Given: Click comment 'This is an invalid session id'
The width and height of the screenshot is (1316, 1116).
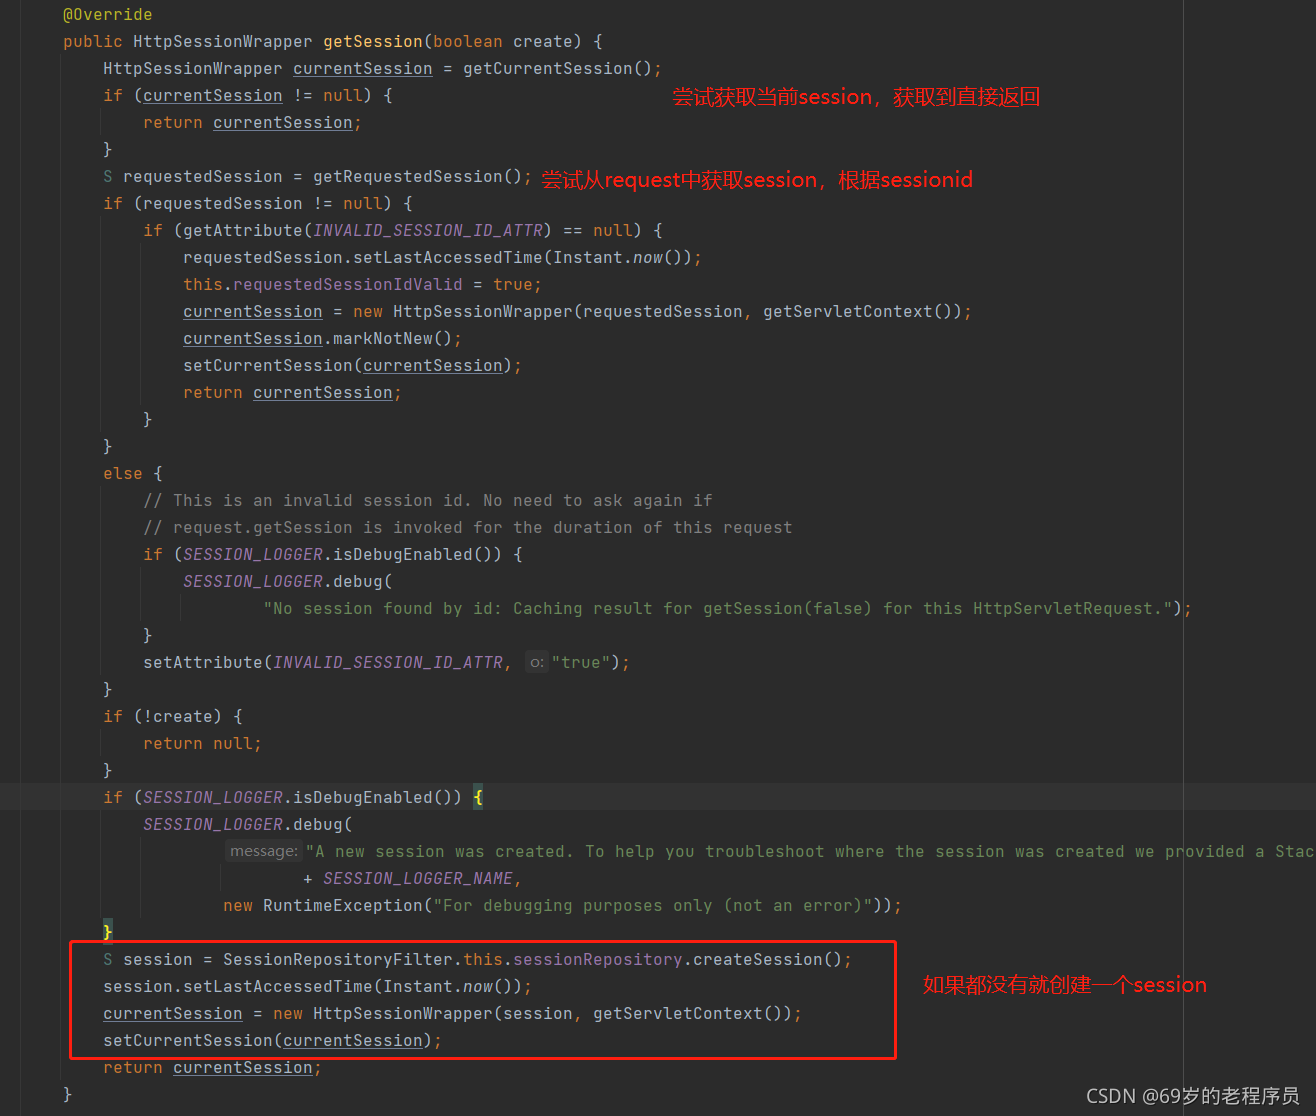Looking at the screenshot, I should coord(428,500).
